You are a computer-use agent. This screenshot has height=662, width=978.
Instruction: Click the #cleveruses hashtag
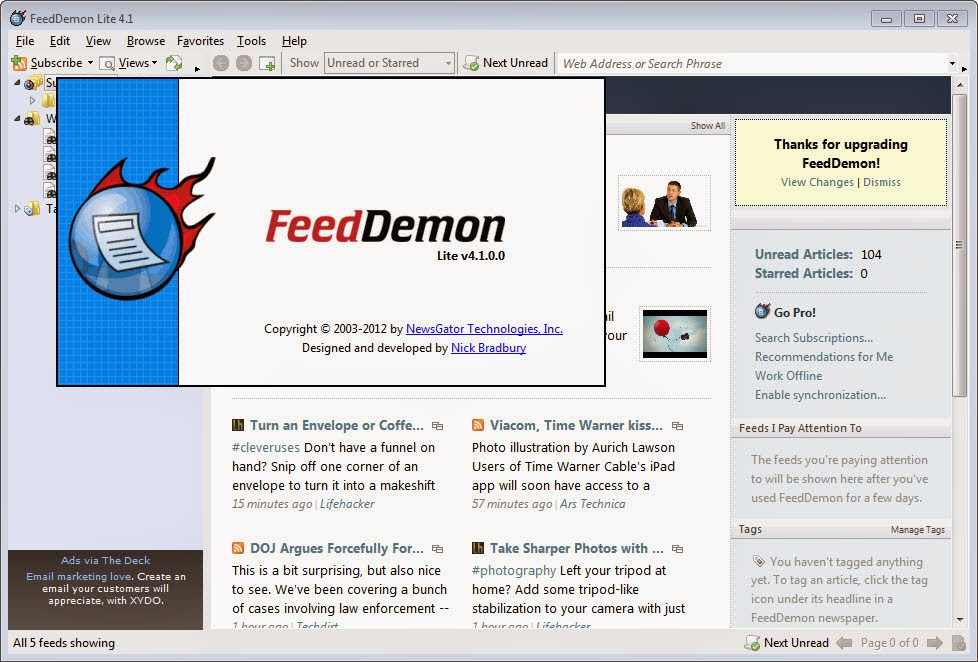[x=266, y=447]
